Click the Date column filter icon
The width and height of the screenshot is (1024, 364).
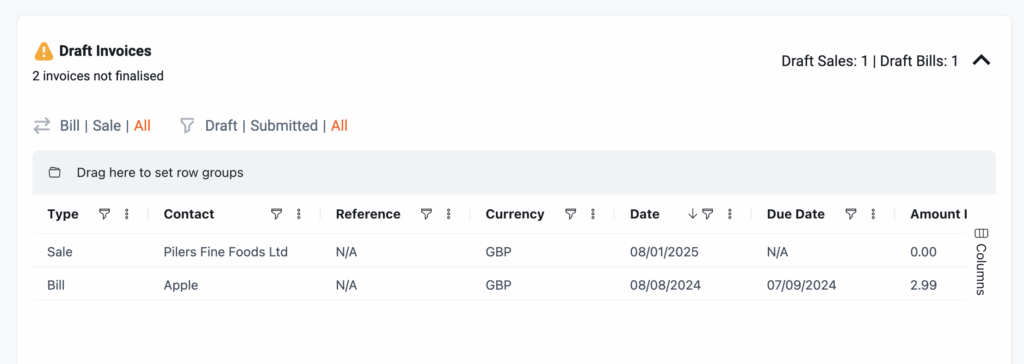(x=707, y=214)
